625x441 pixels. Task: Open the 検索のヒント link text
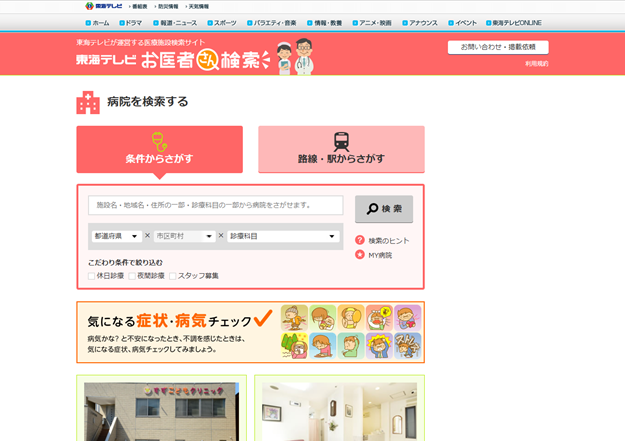click(x=388, y=240)
